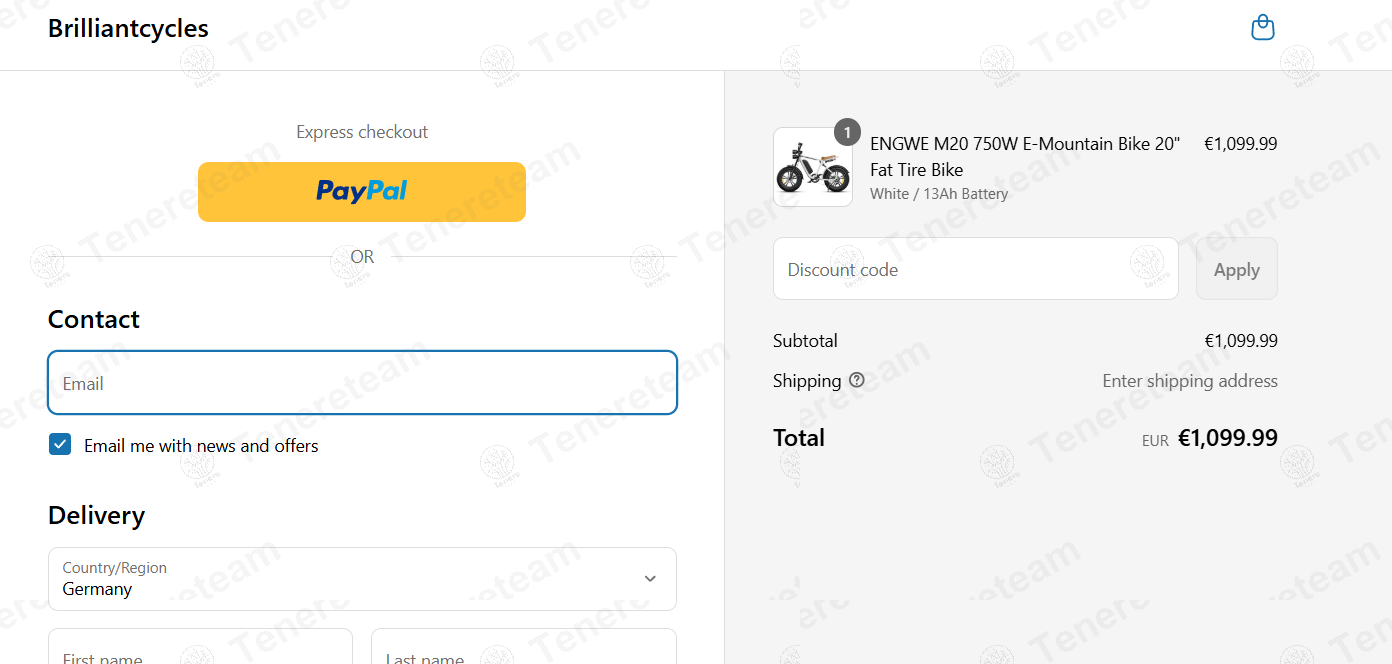Expand the Country/Region dropdown
Viewport: 1392px width, 664px height.
pyautogui.click(x=362, y=579)
